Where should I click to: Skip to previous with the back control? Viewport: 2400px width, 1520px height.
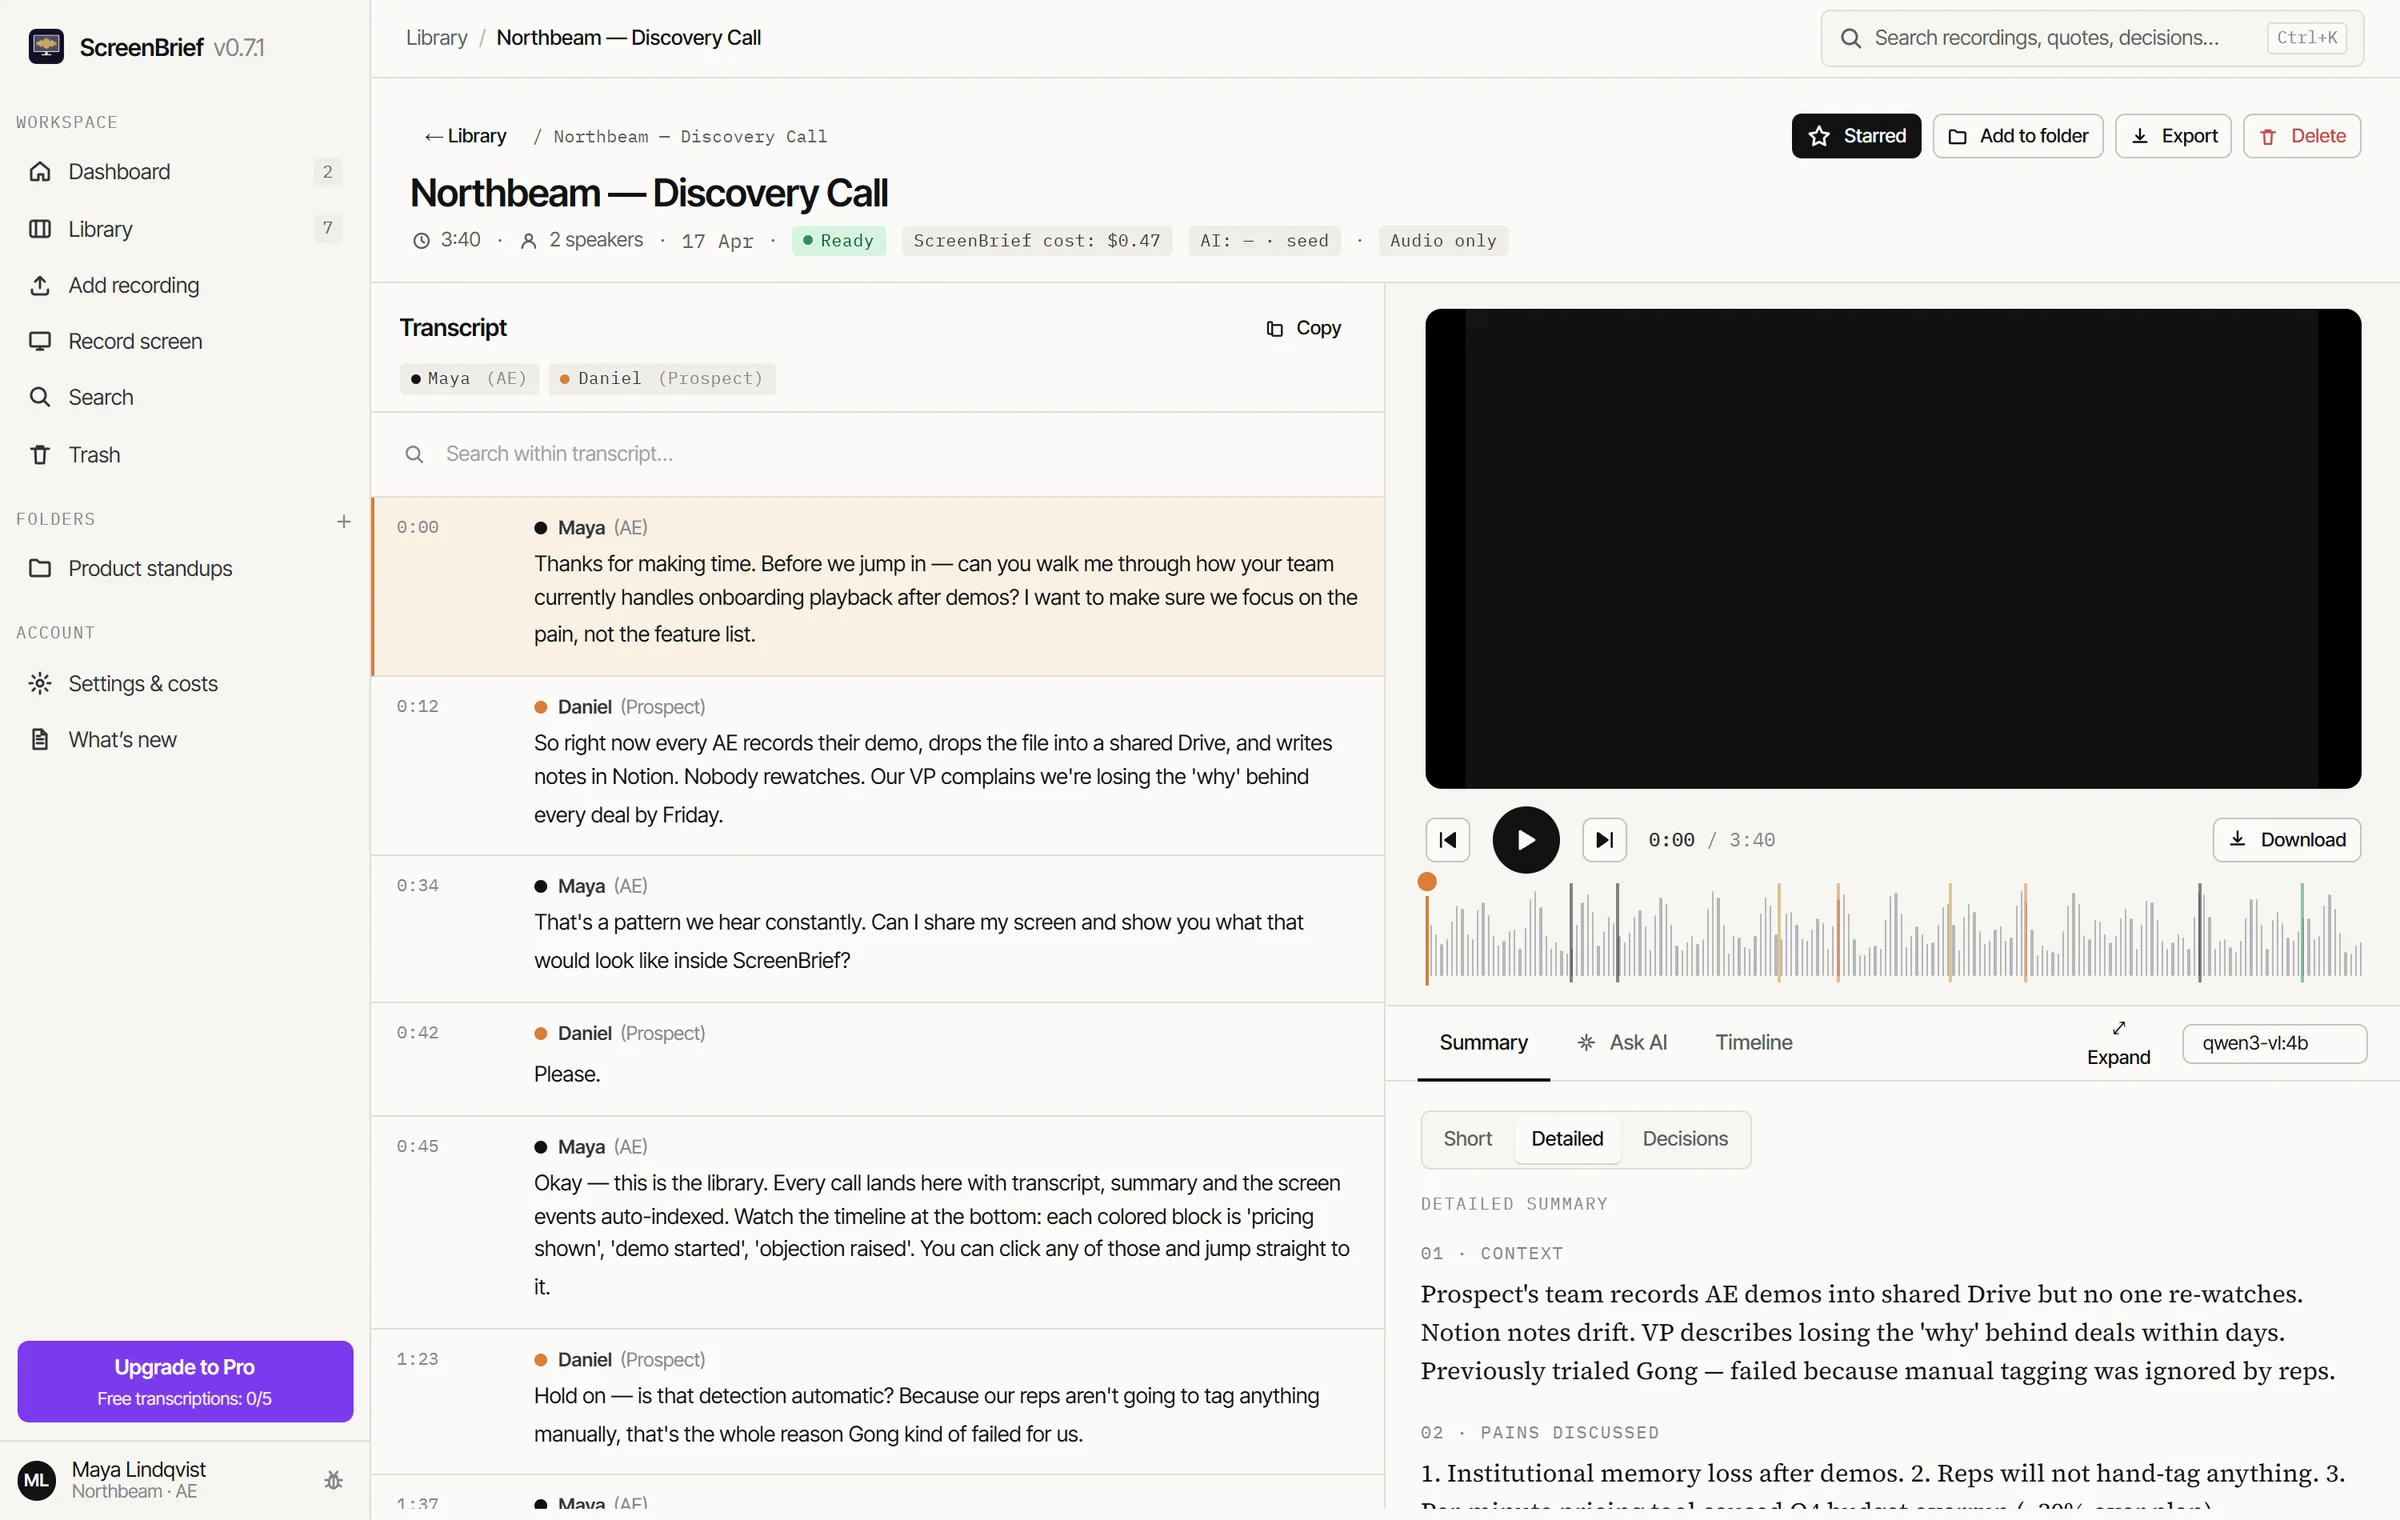pos(1448,840)
